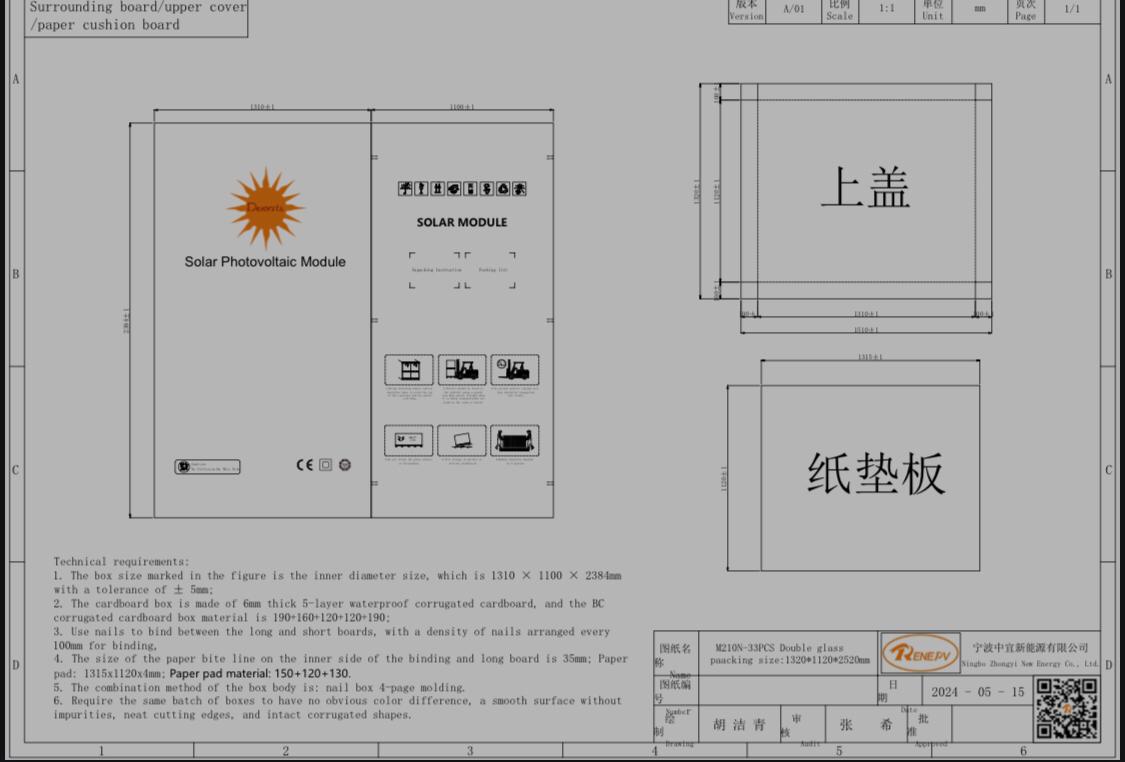This screenshot has width=1125, height=762.
Task: Click the date field 2024 - 05 - 15
Action: (x=977, y=692)
